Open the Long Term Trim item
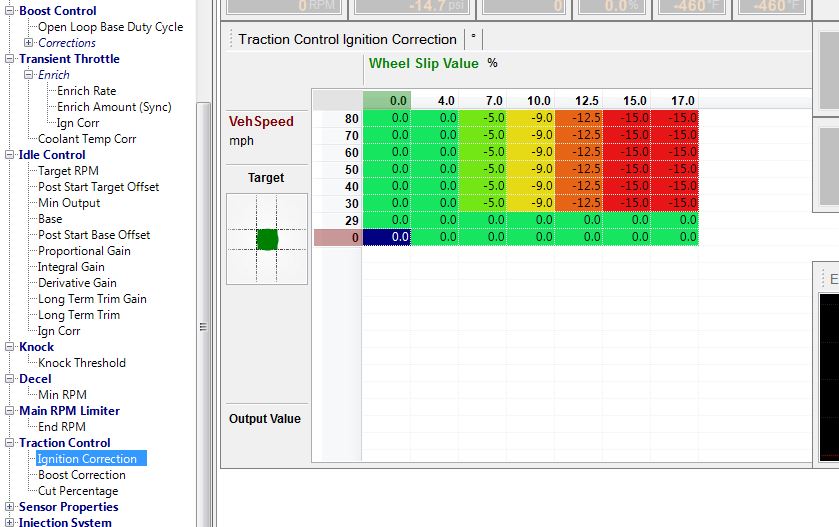Viewport: 839px width, 527px height. 79,315
